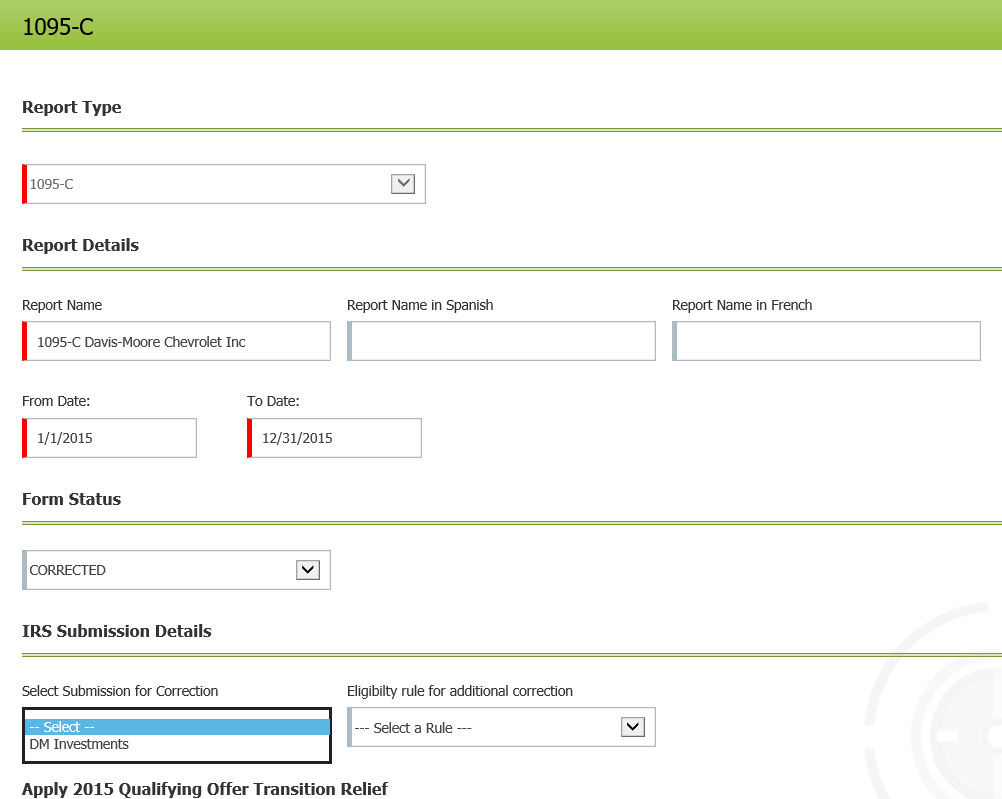Click the Form Status section heading
The height and width of the screenshot is (799, 1002).
pyautogui.click(x=71, y=499)
